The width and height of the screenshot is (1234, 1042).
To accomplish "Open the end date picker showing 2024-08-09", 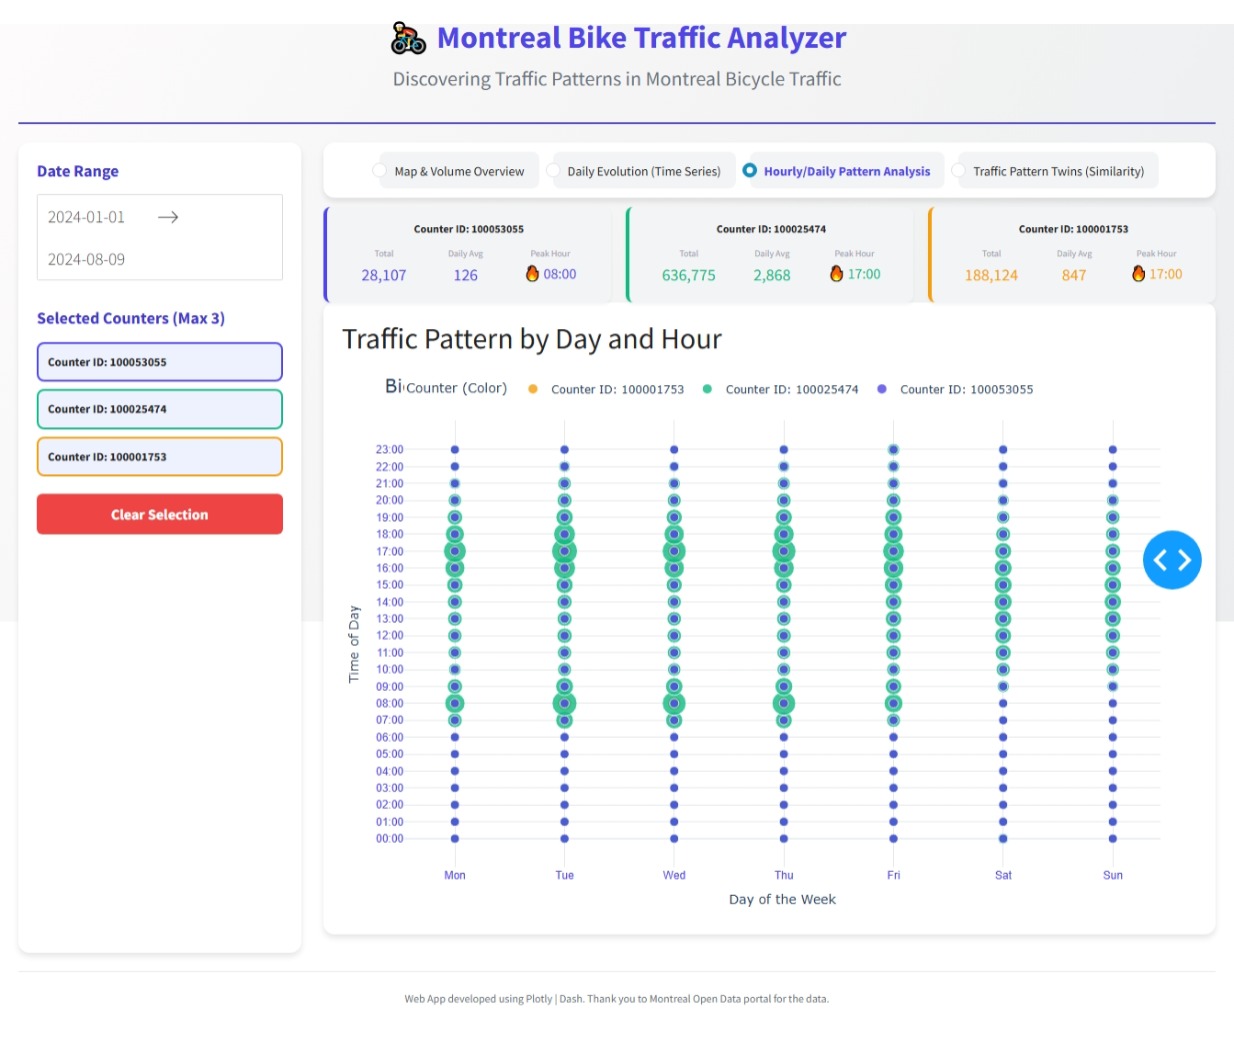I will click(85, 259).
